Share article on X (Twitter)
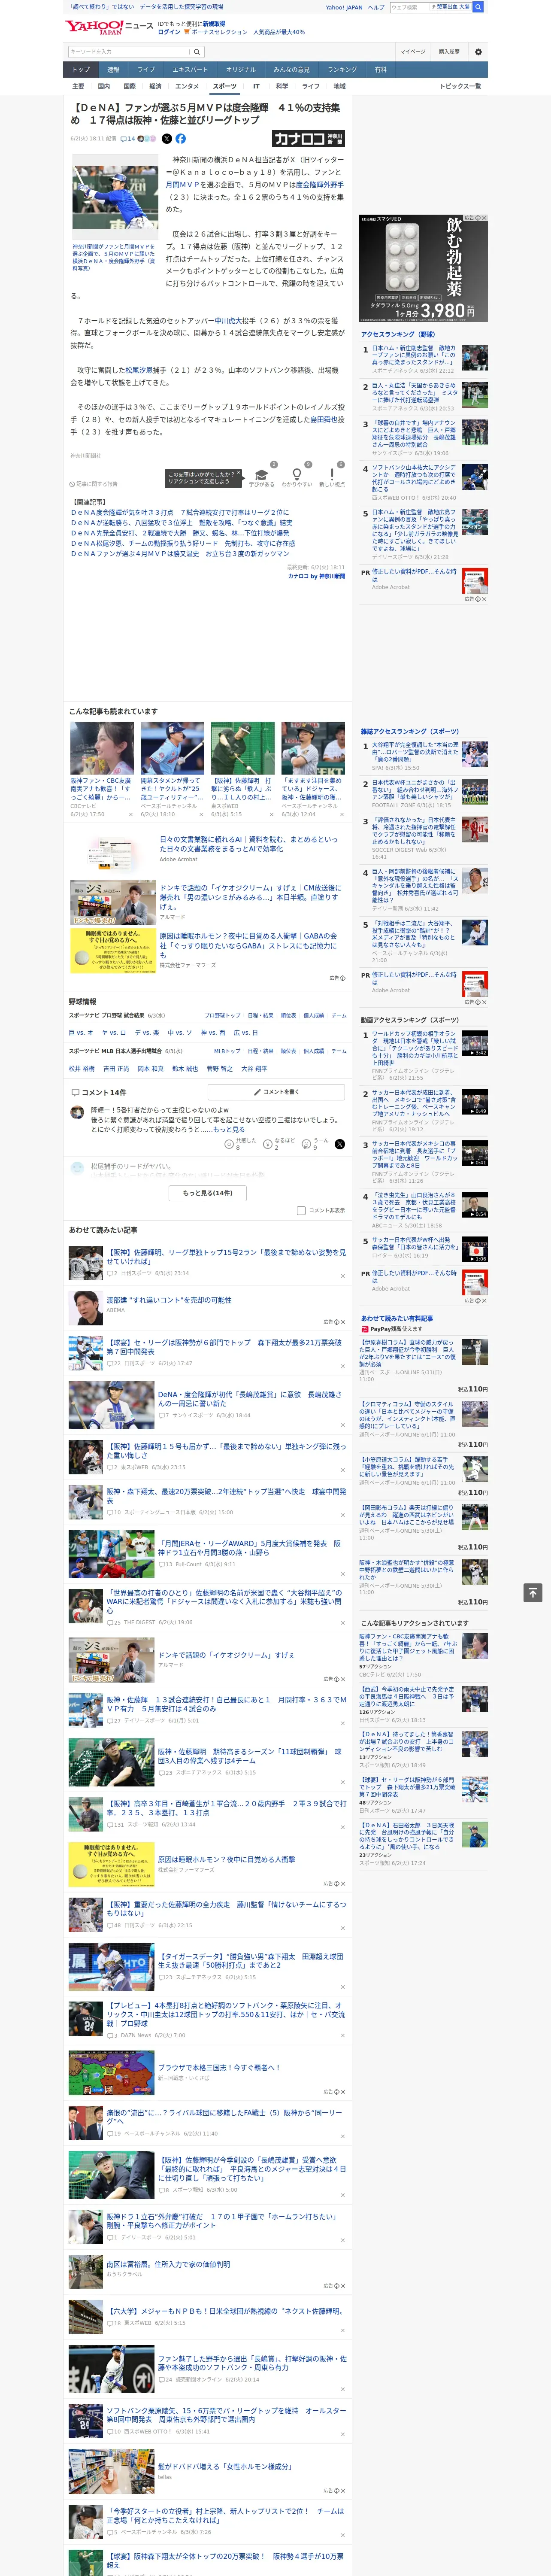551x2576 pixels. (167, 139)
